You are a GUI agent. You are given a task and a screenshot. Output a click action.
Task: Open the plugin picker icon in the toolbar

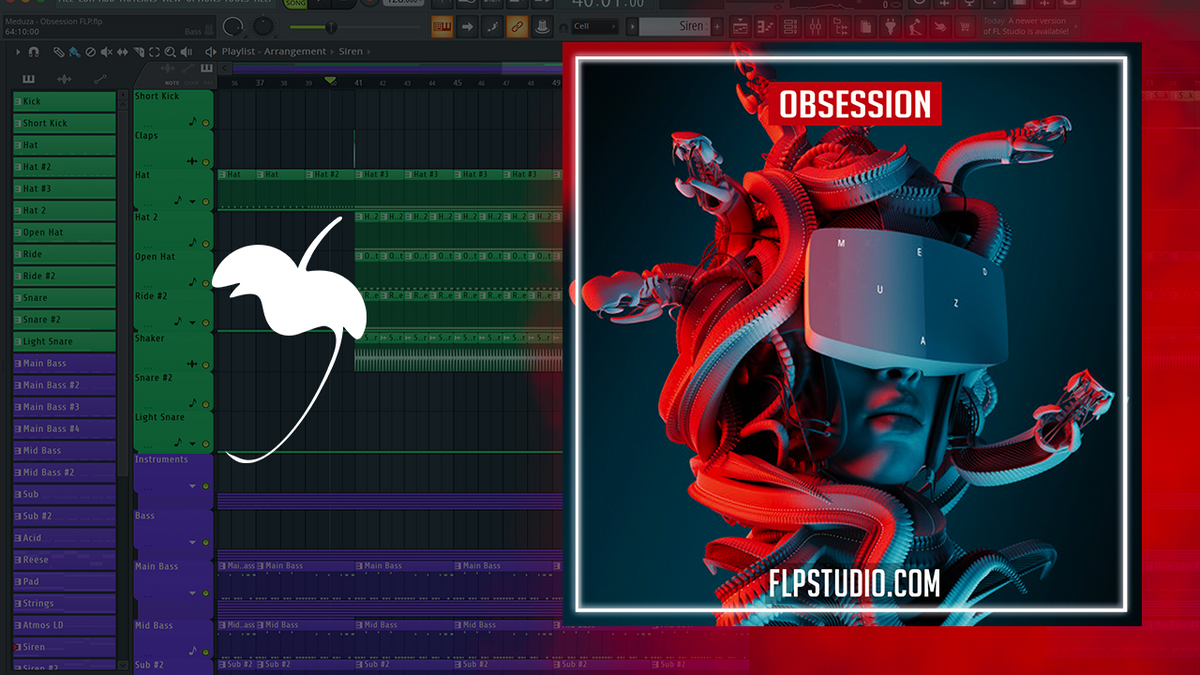pyautogui.click(x=891, y=26)
